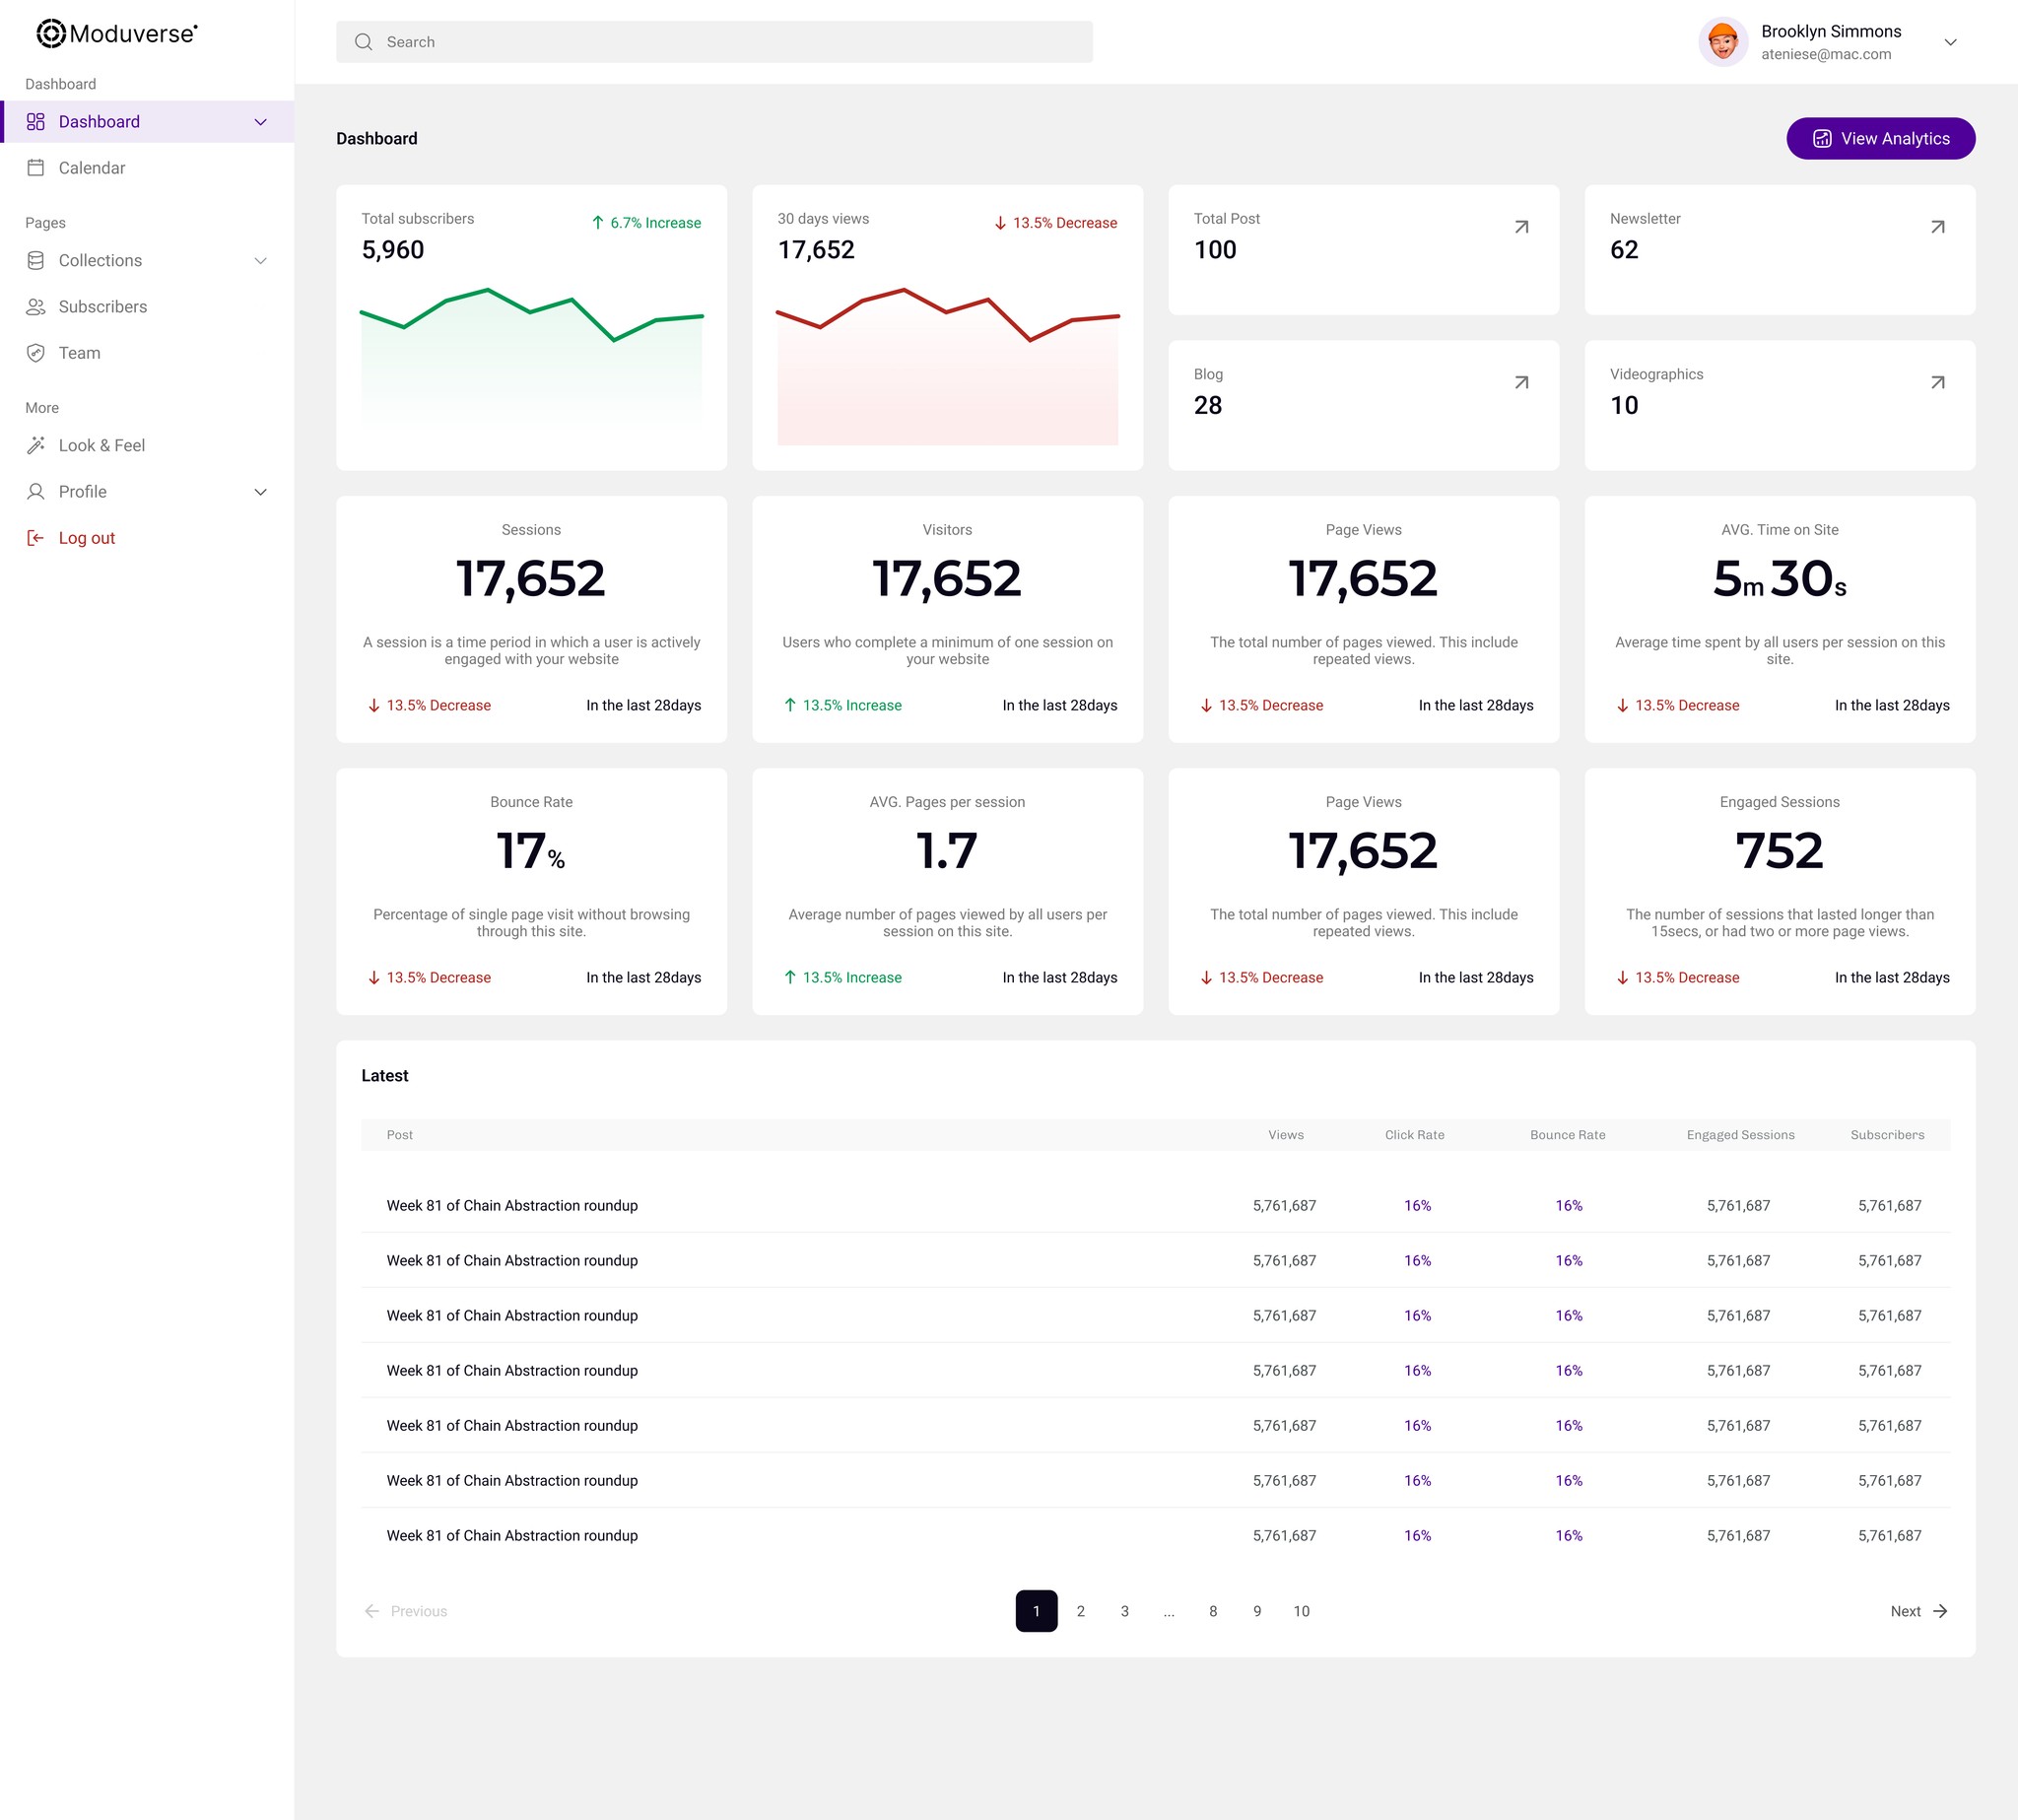This screenshot has width=2018, height=1820.
Task: Expand the Profile submenu chevron
Action: (260, 492)
